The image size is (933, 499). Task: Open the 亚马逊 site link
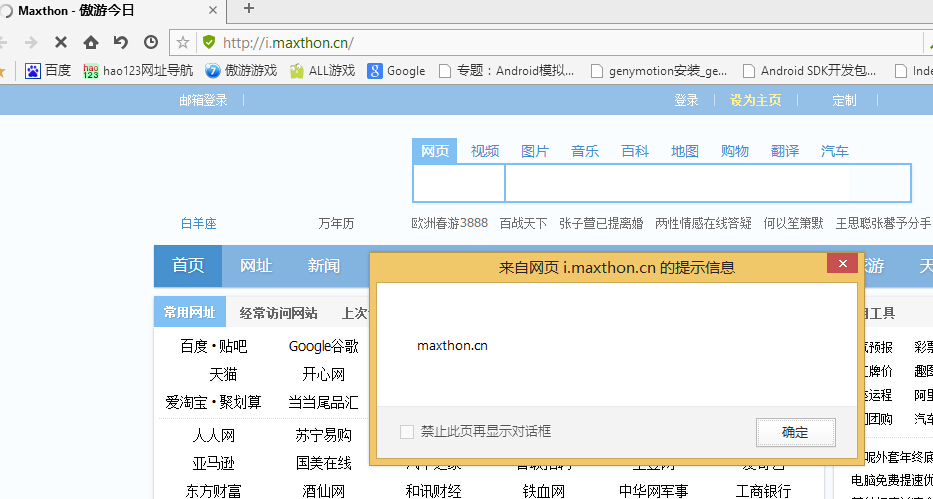point(214,463)
